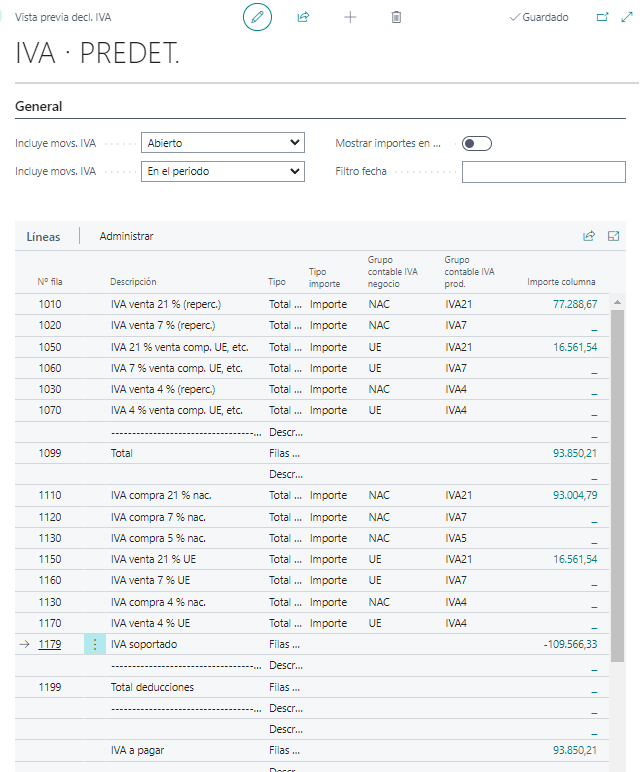Open the three-dot menu on row 1179

click(95, 645)
